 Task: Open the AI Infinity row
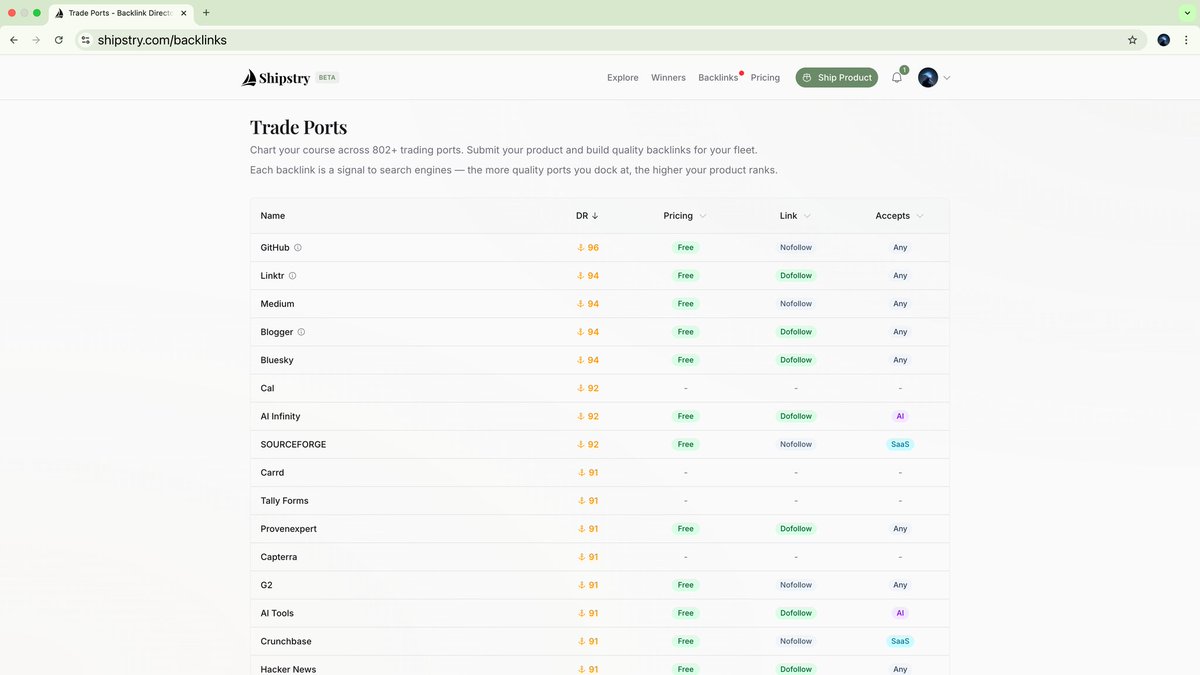pos(599,416)
